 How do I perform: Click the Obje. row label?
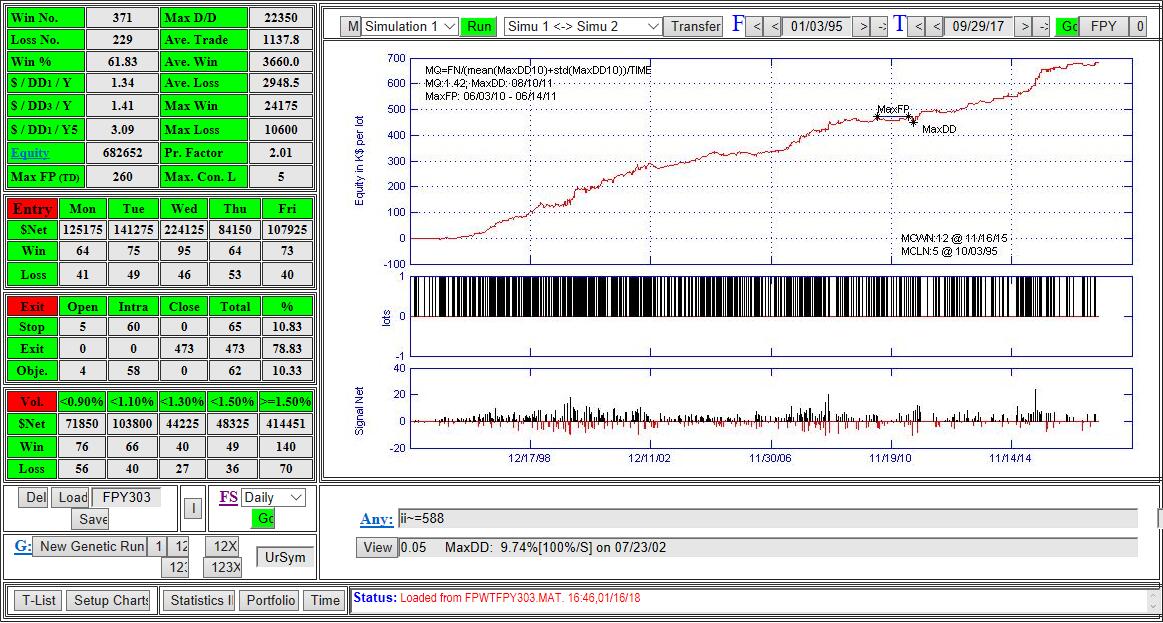click(x=32, y=370)
